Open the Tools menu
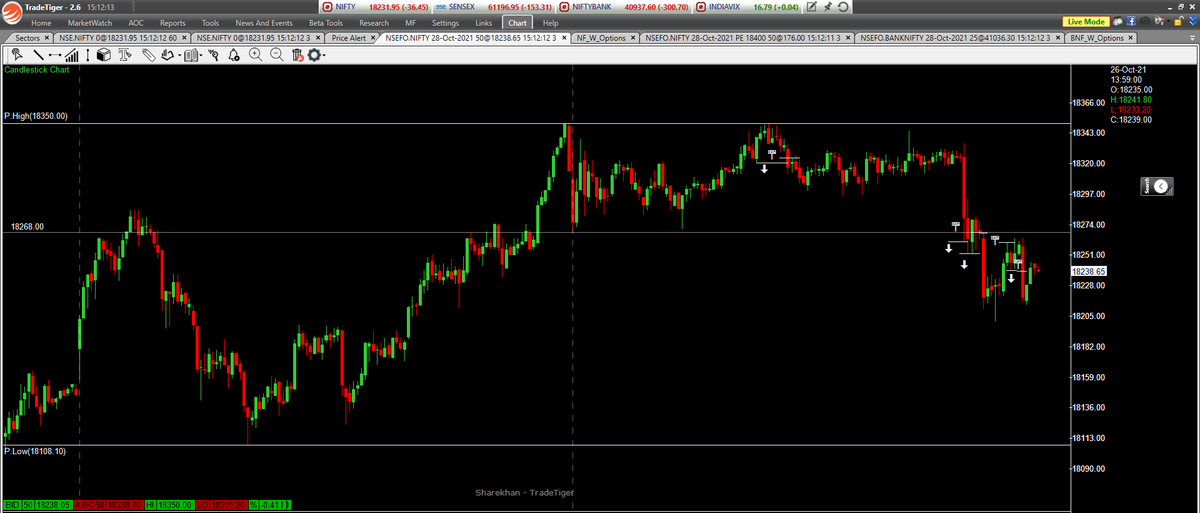The width and height of the screenshot is (1200, 513). click(210, 22)
